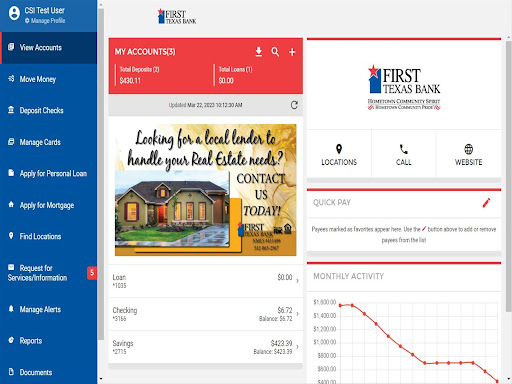This screenshot has height=384, width=512.
Task: Refresh the account balances
Action: (294, 105)
